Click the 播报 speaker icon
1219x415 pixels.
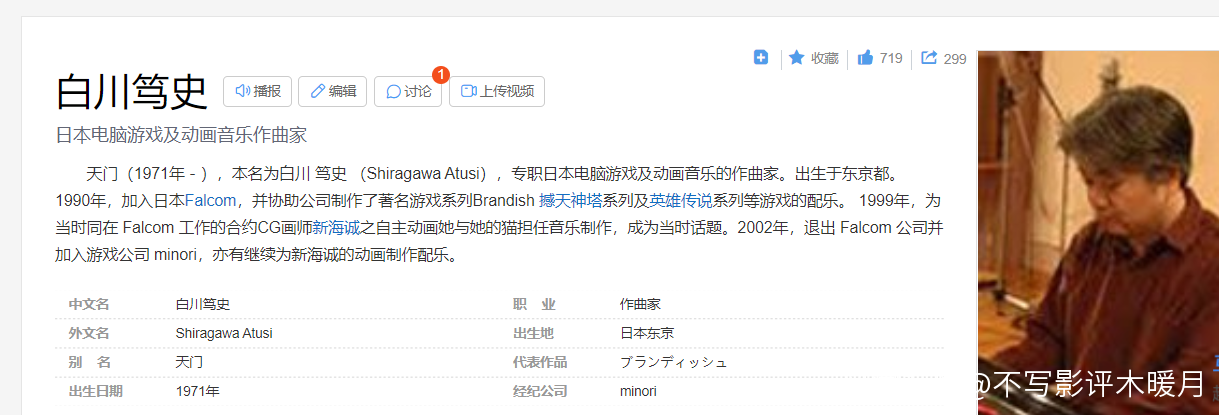[242, 91]
